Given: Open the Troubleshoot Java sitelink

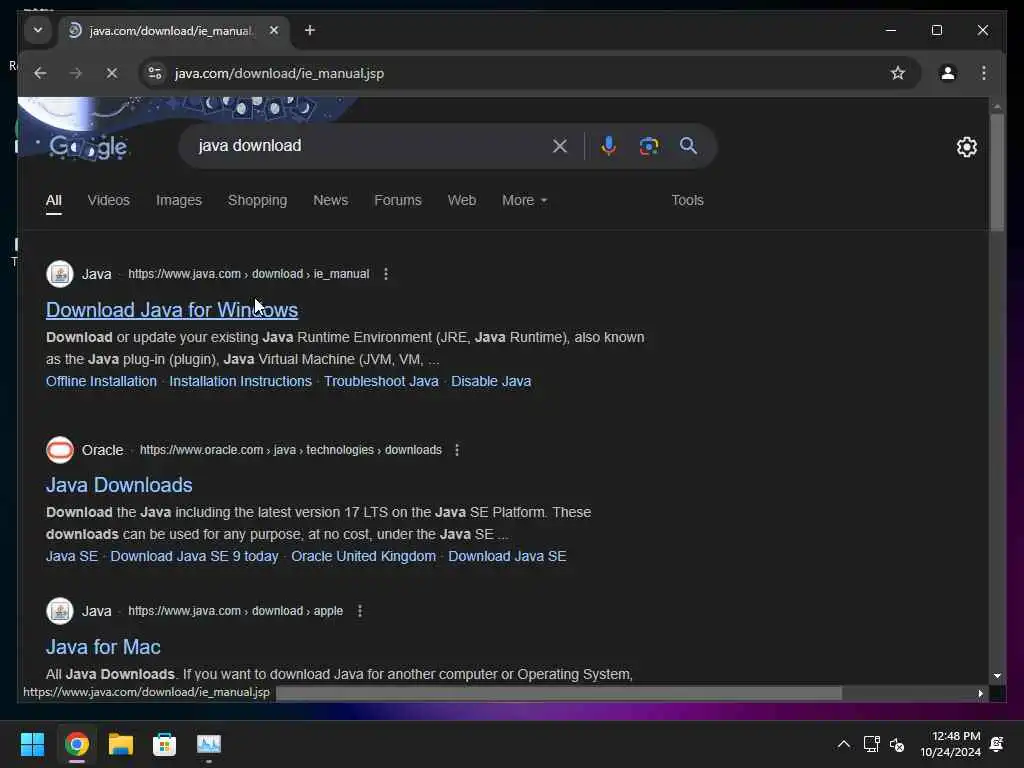Looking at the screenshot, I should [381, 381].
